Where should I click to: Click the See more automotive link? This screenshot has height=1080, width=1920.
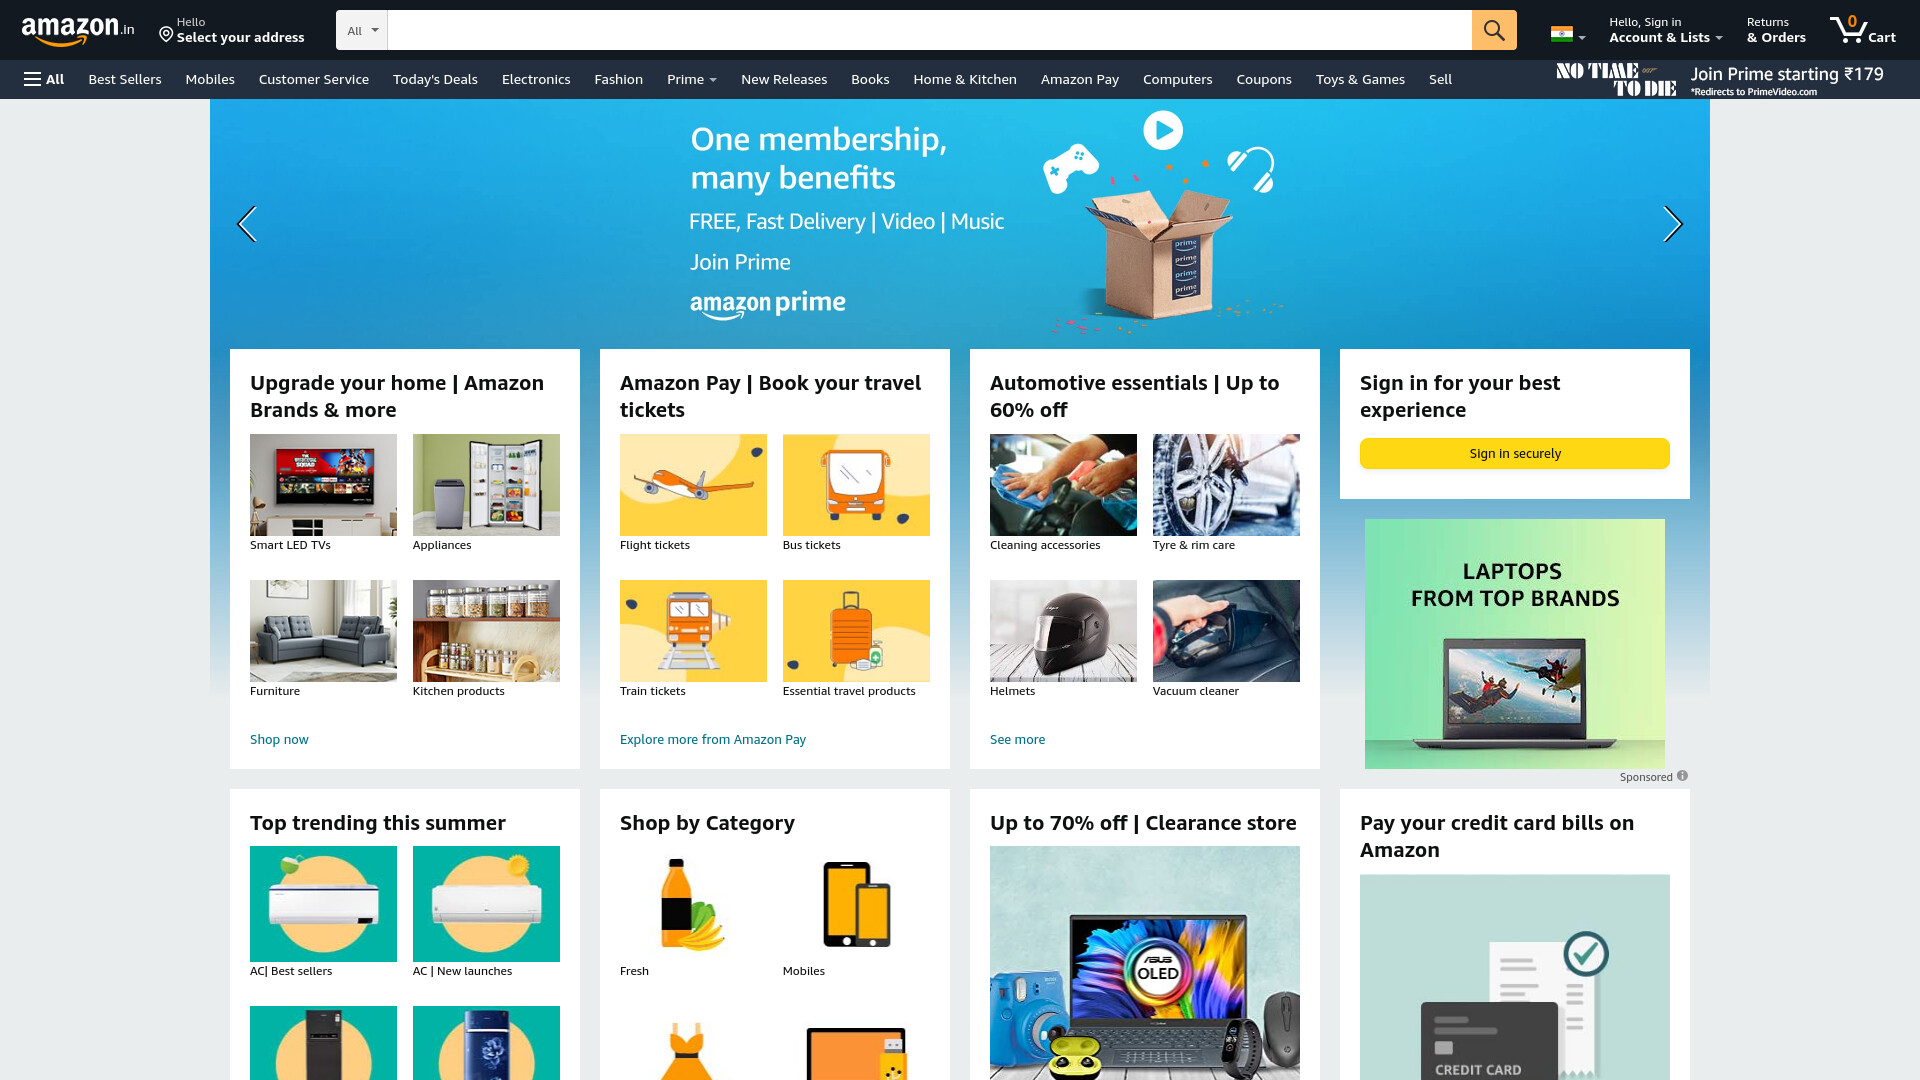tap(1017, 739)
